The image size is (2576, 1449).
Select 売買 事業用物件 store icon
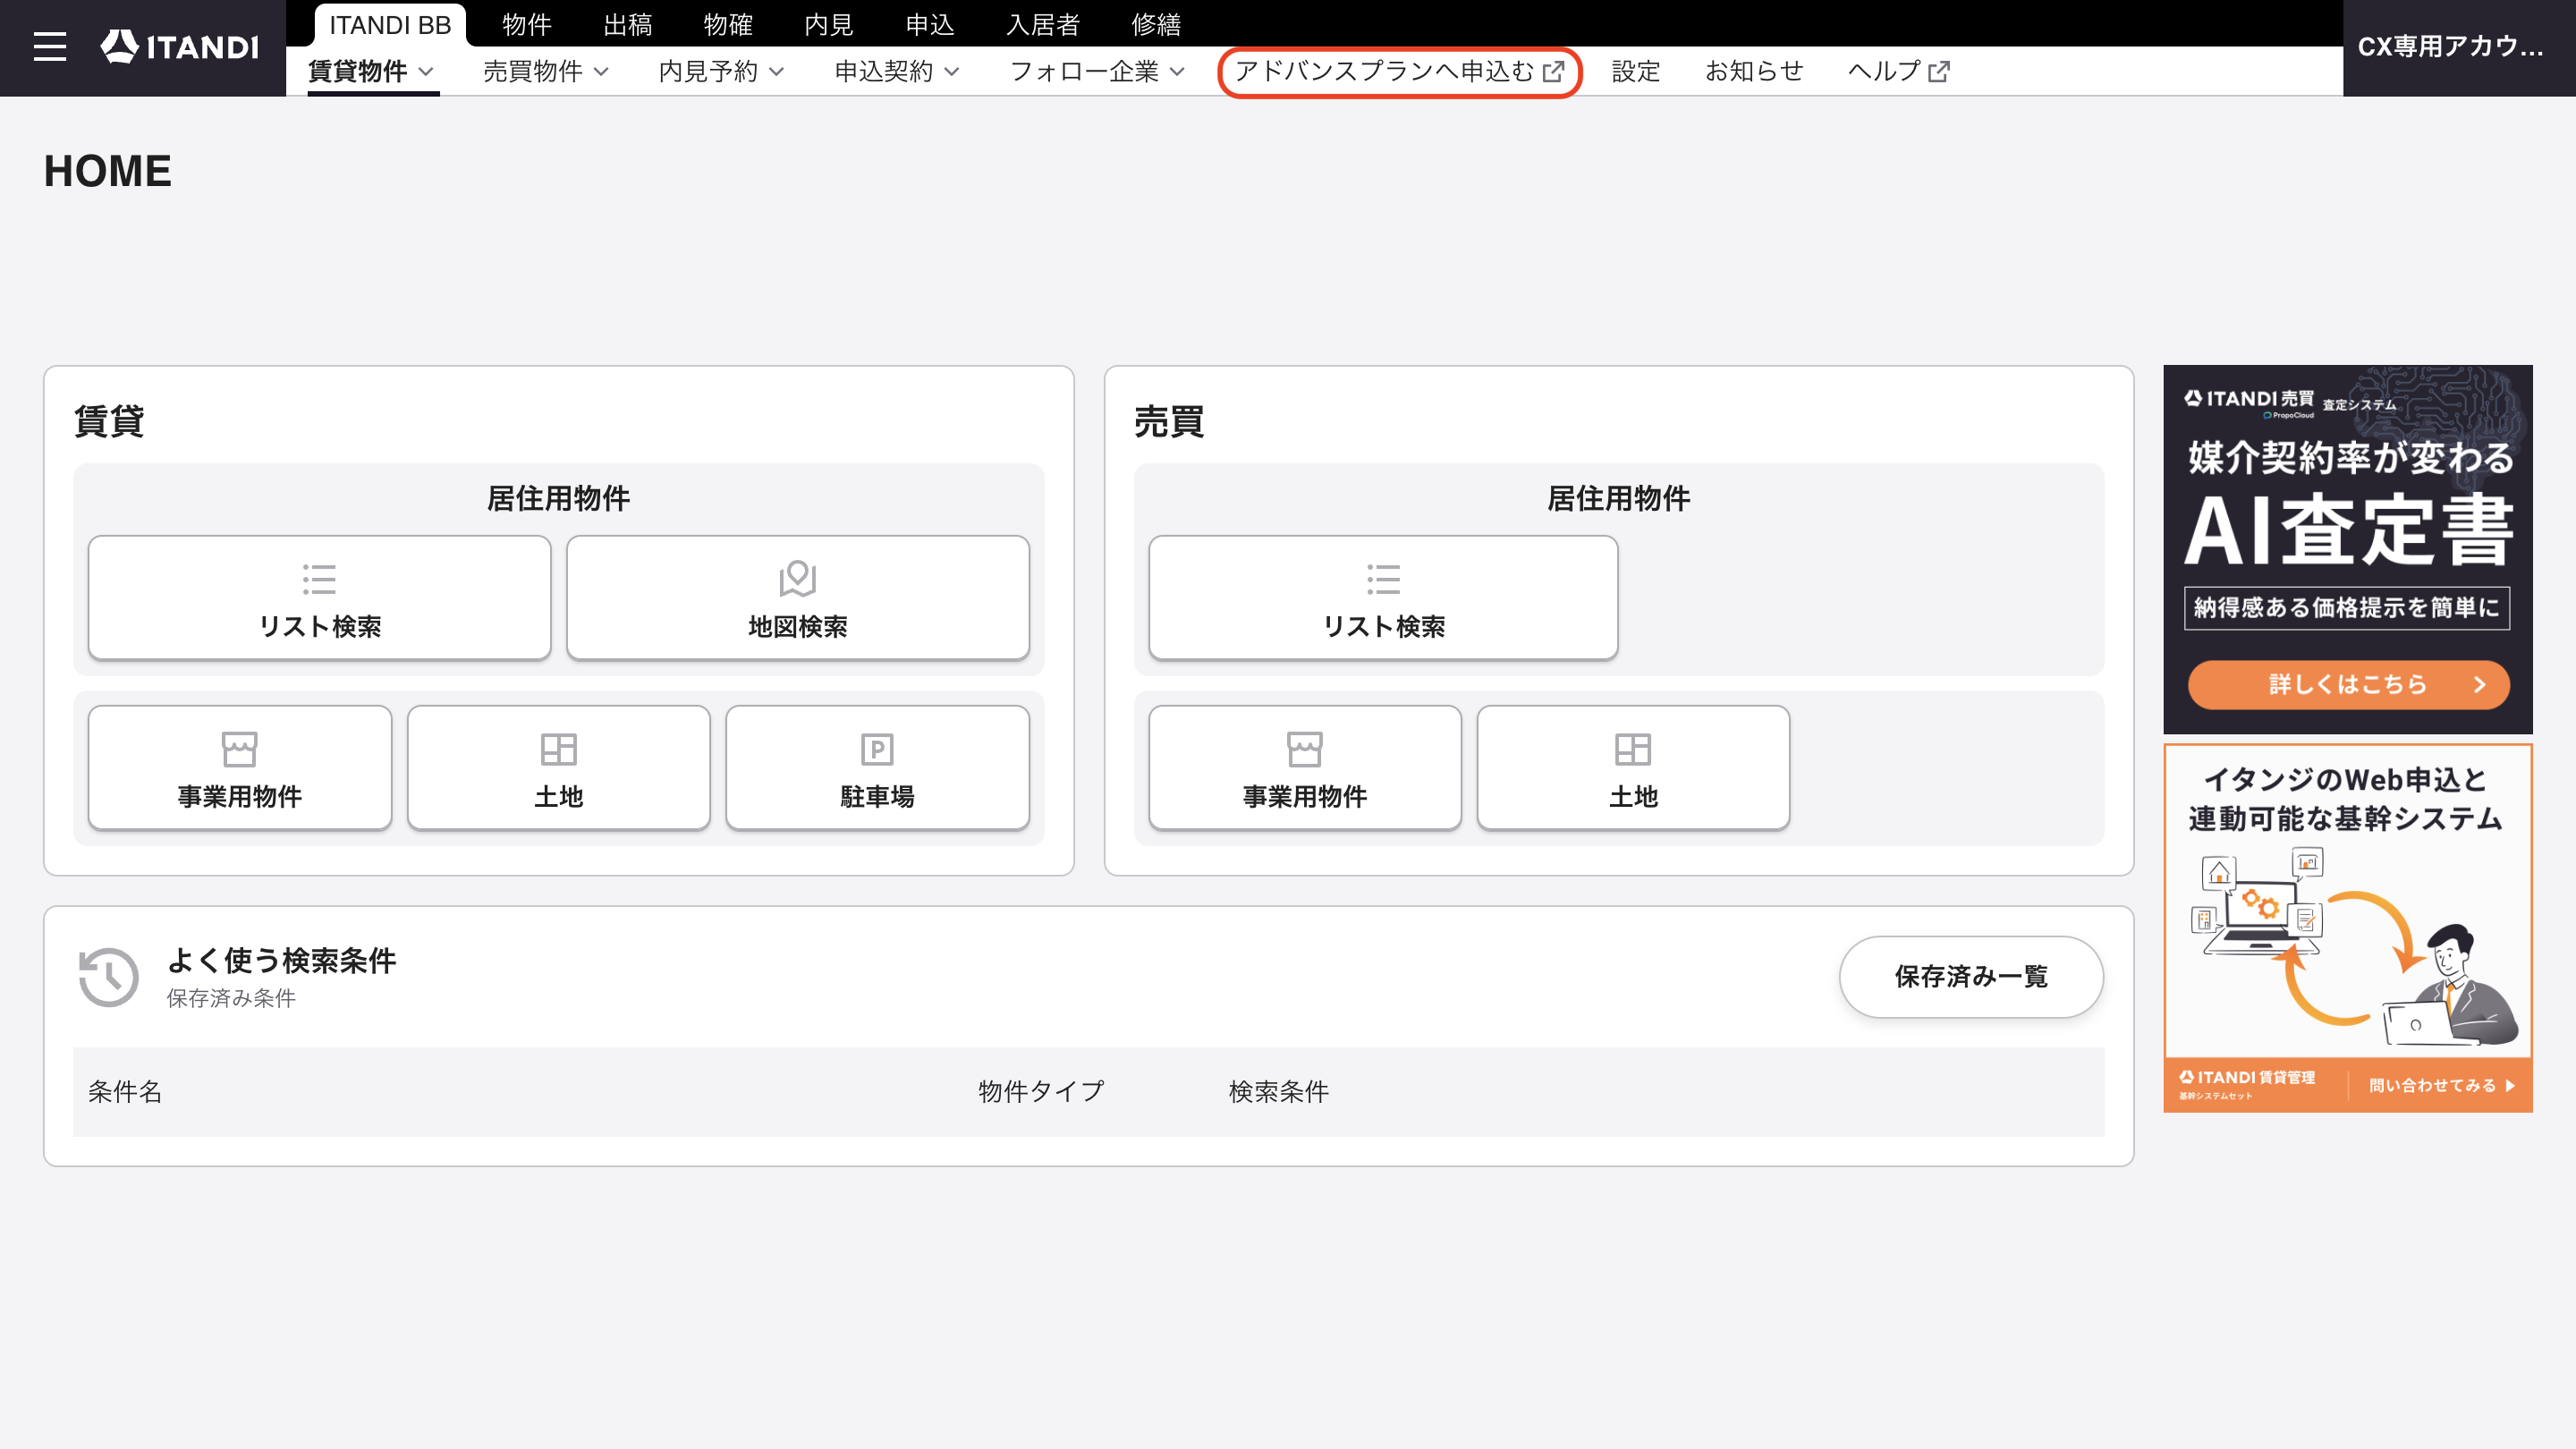pos(1304,749)
